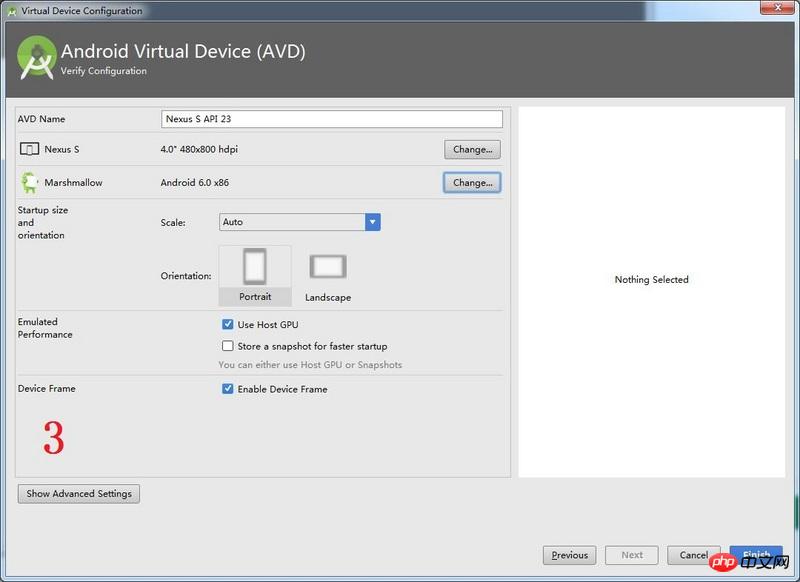Viewport: 800px width, 582px height.
Task: Close the Virtual Device Configuration window
Action: pyautogui.click(x=771, y=10)
